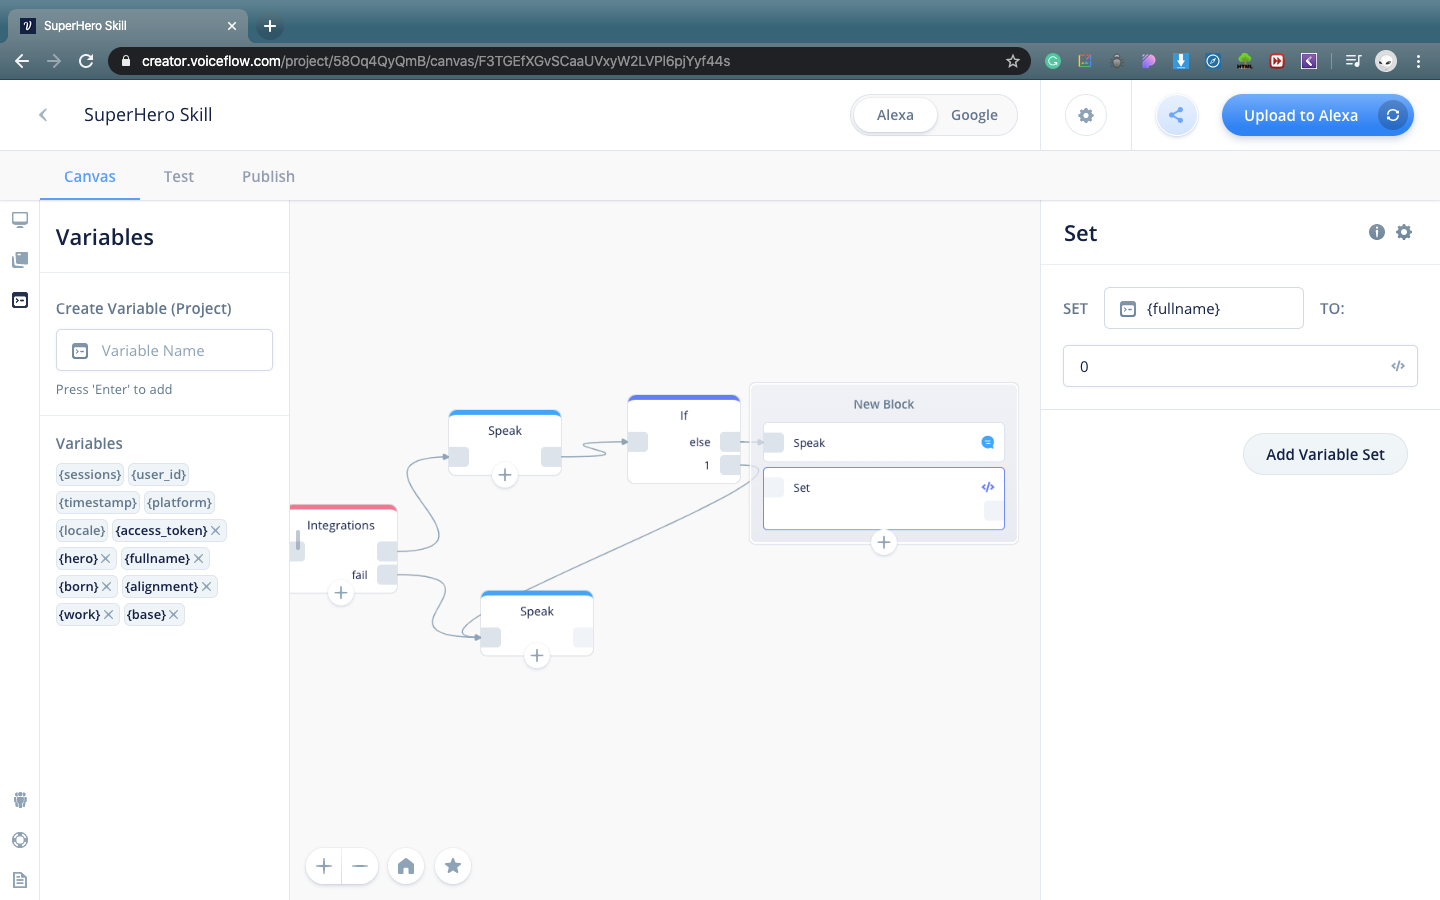Click the code </> icon in value field
This screenshot has width=1440, height=900.
pos(1397,365)
